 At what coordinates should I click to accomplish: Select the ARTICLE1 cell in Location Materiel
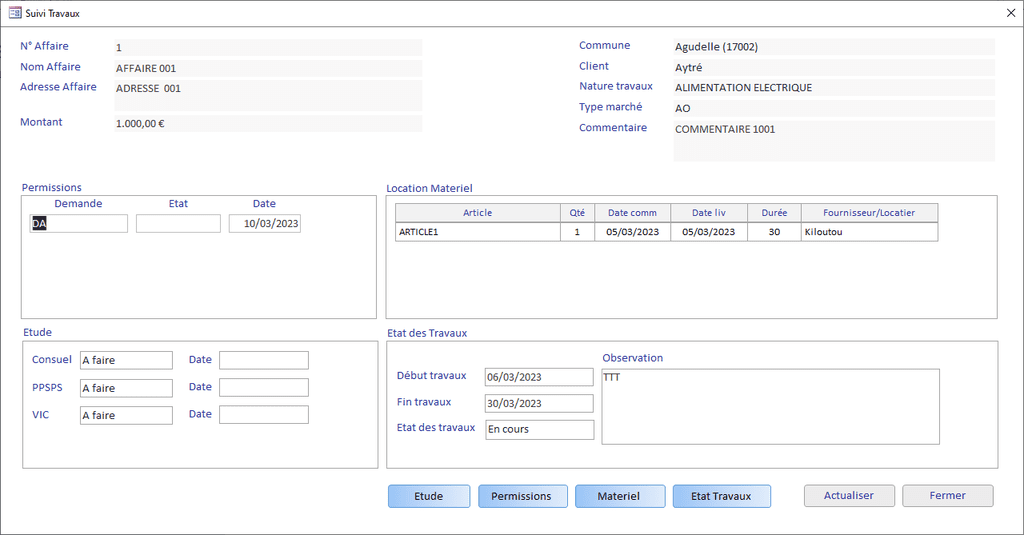point(477,232)
